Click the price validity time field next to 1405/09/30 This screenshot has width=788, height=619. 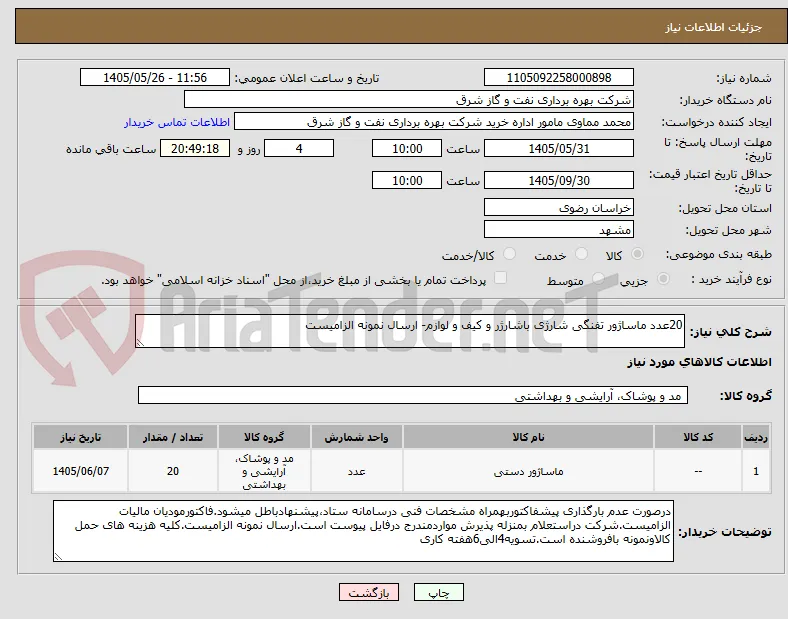407,180
